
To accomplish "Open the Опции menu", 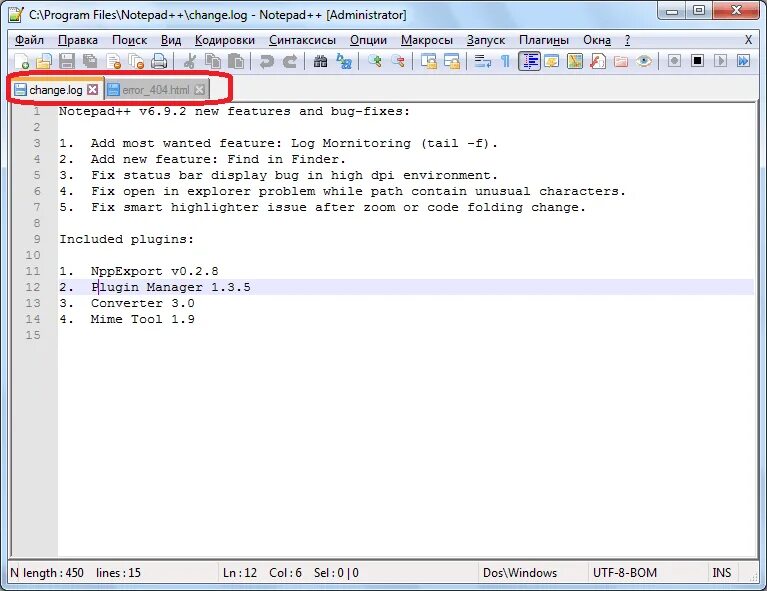I will click(x=368, y=40).
